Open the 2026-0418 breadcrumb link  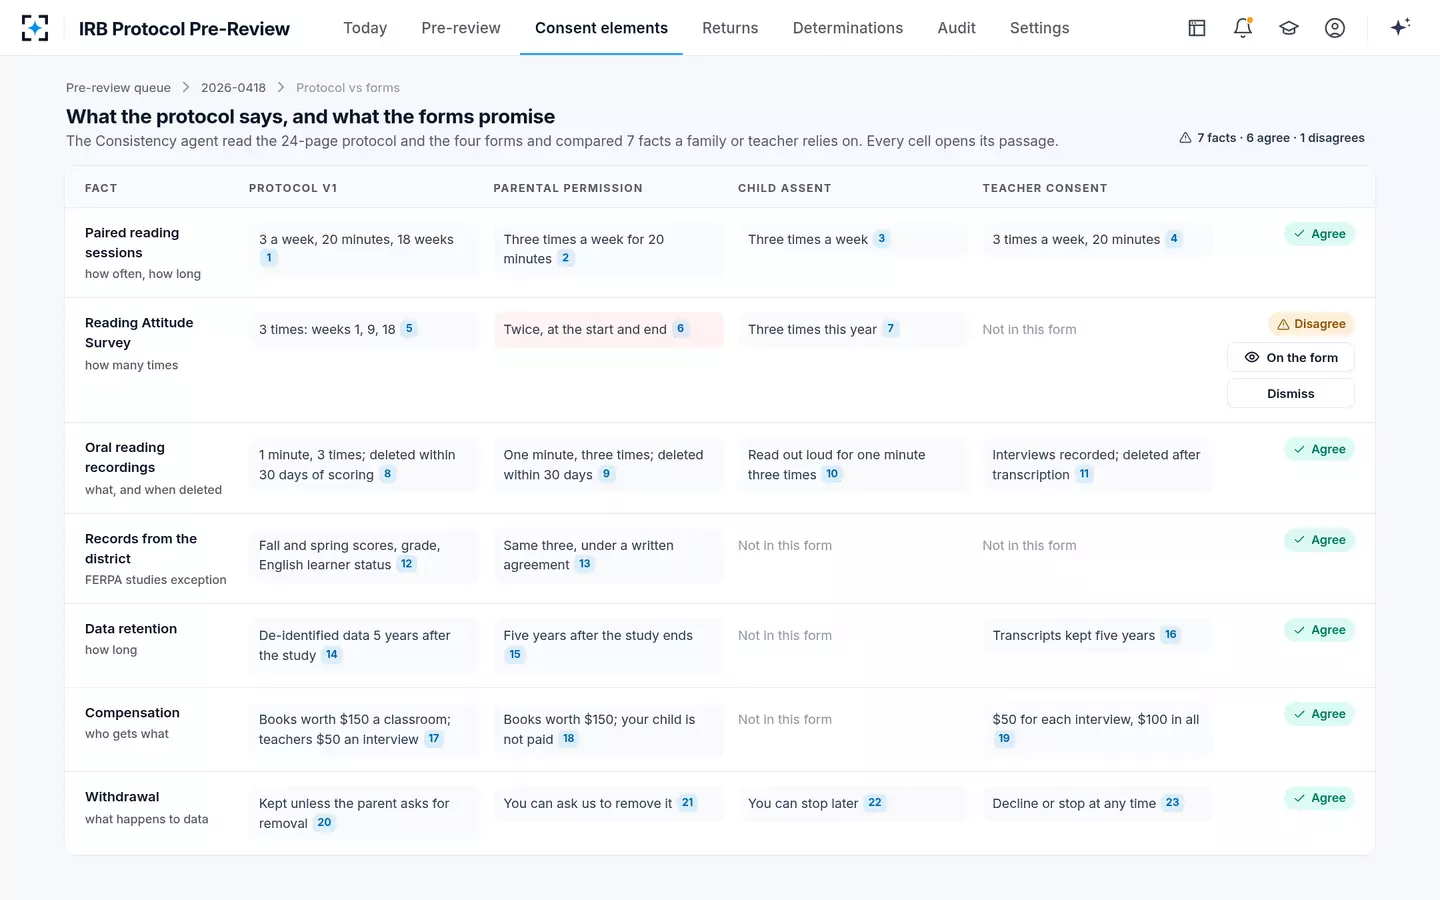233,88
